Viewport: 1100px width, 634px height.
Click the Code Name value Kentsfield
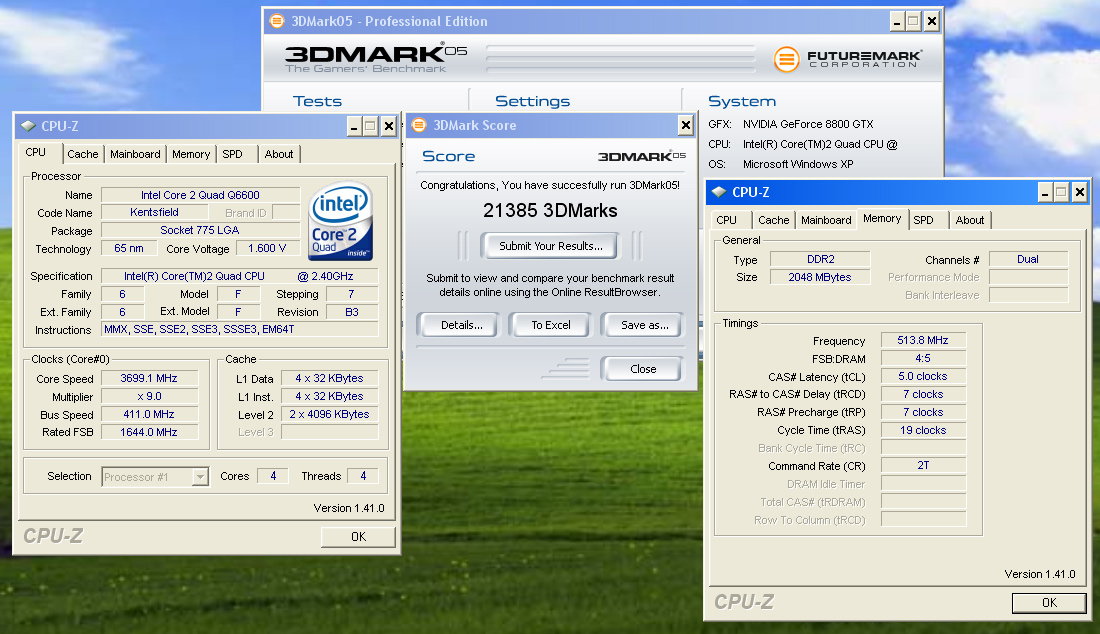point(154,213)
